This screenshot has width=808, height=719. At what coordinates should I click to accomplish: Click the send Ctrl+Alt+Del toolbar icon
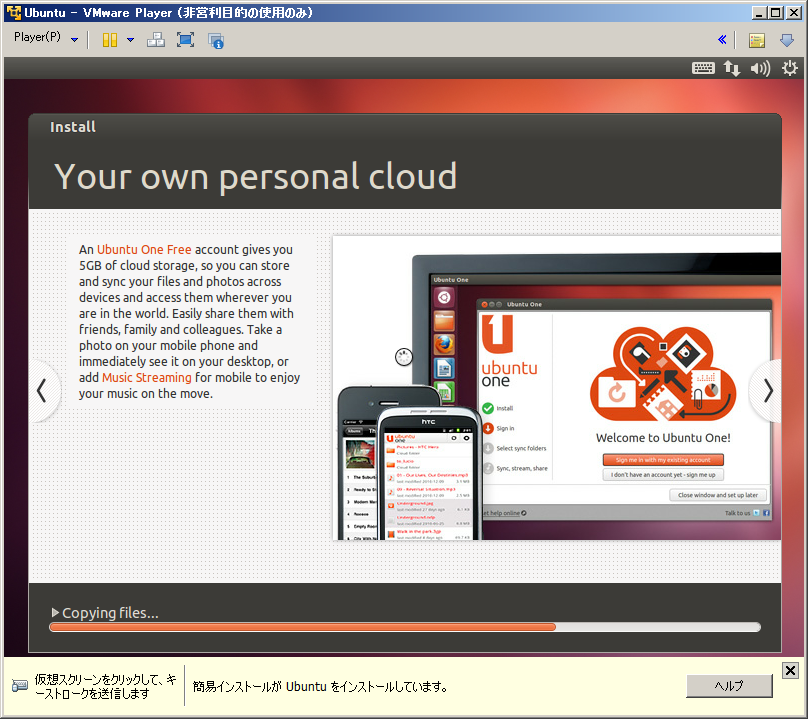(156, 40)
